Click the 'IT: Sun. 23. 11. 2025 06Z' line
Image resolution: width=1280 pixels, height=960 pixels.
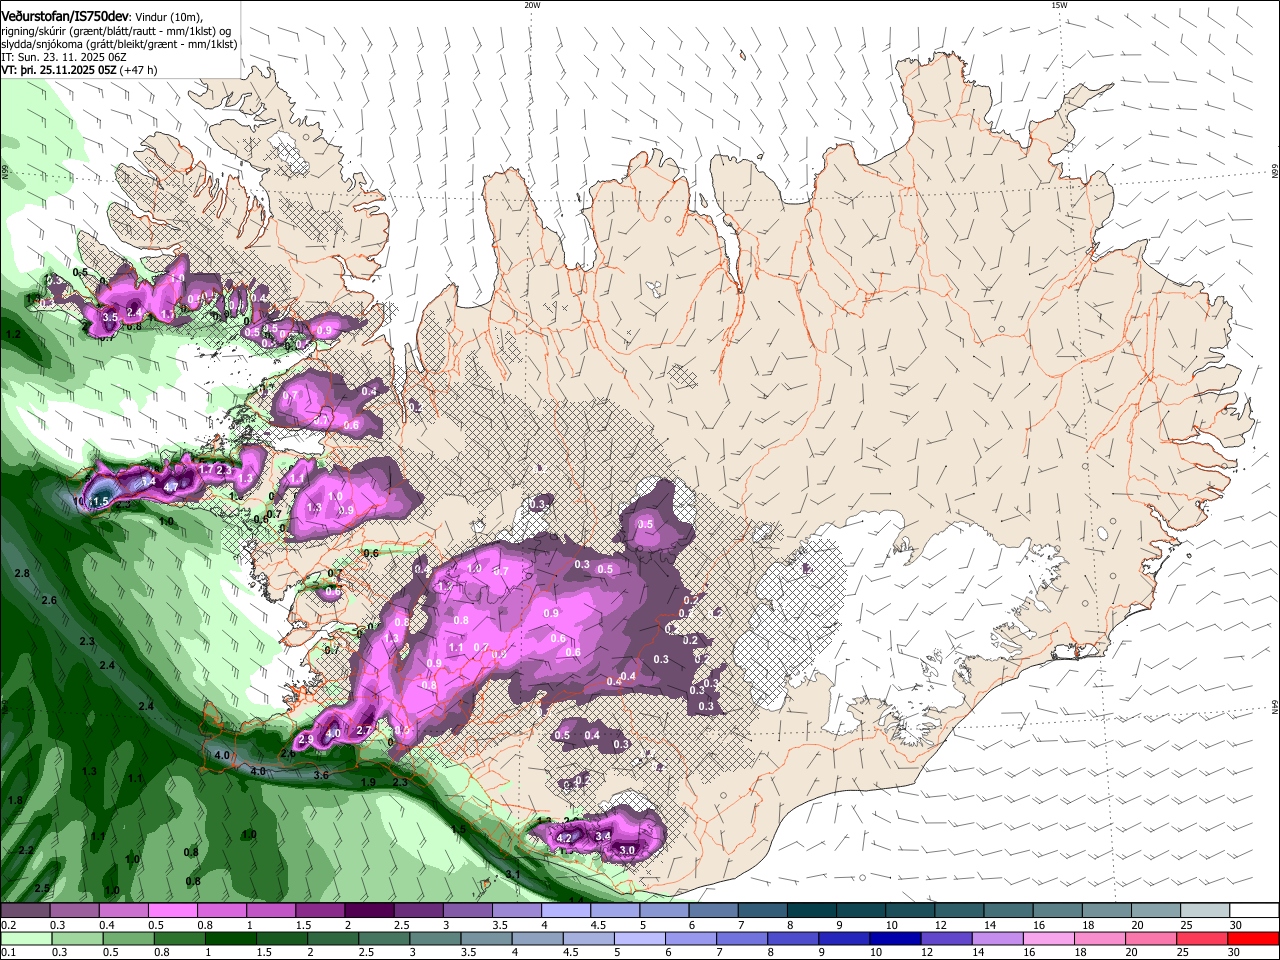click(63, 57)
